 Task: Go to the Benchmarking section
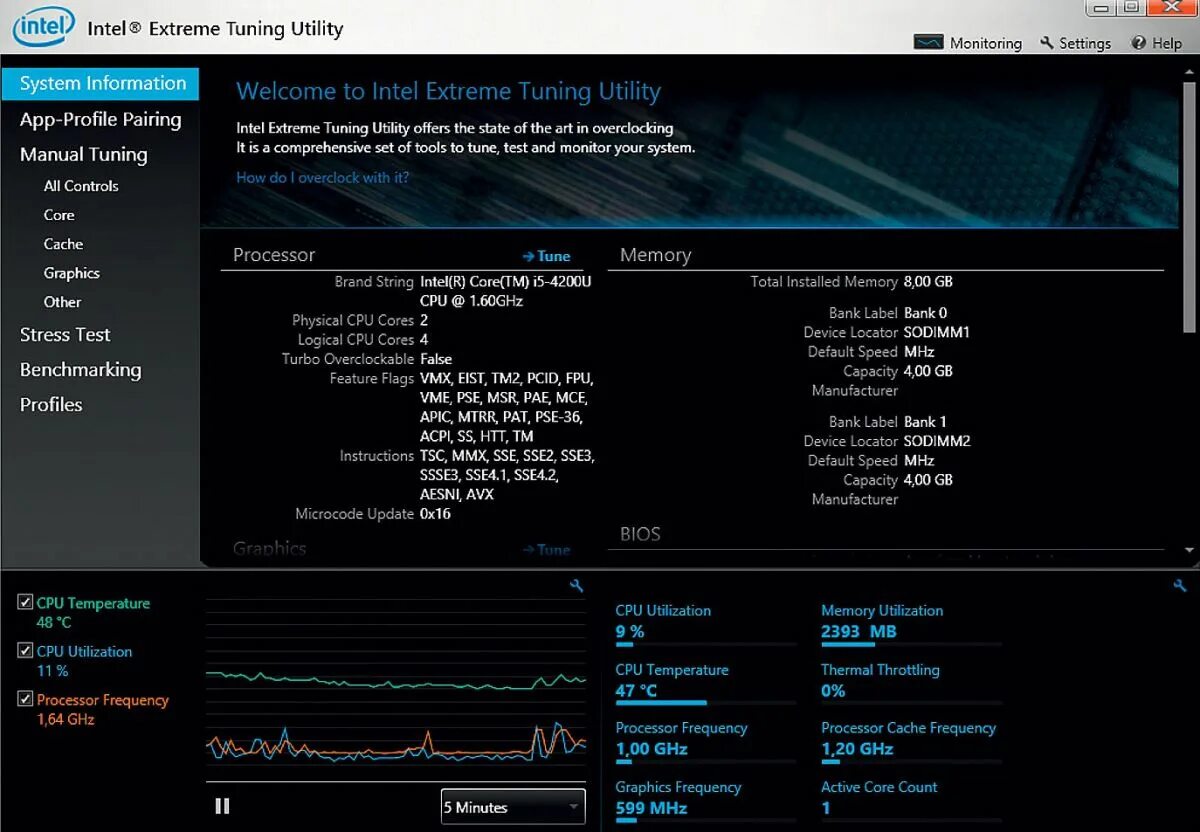click(80, 370)
